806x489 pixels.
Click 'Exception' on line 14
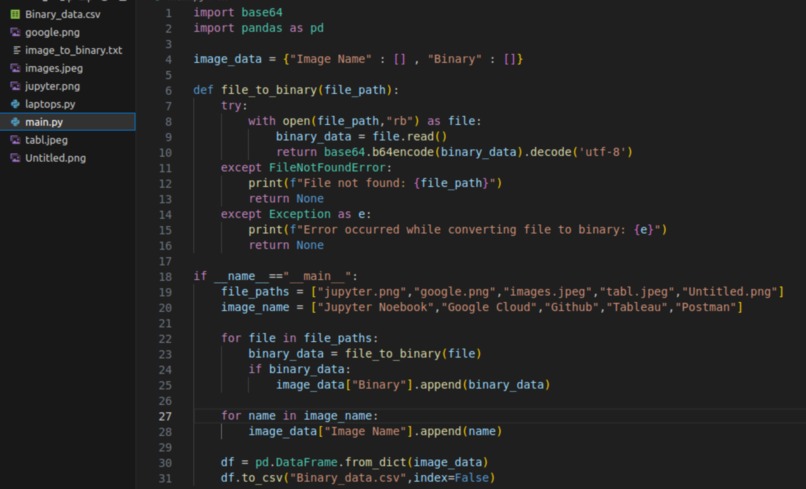click(300, 214)
